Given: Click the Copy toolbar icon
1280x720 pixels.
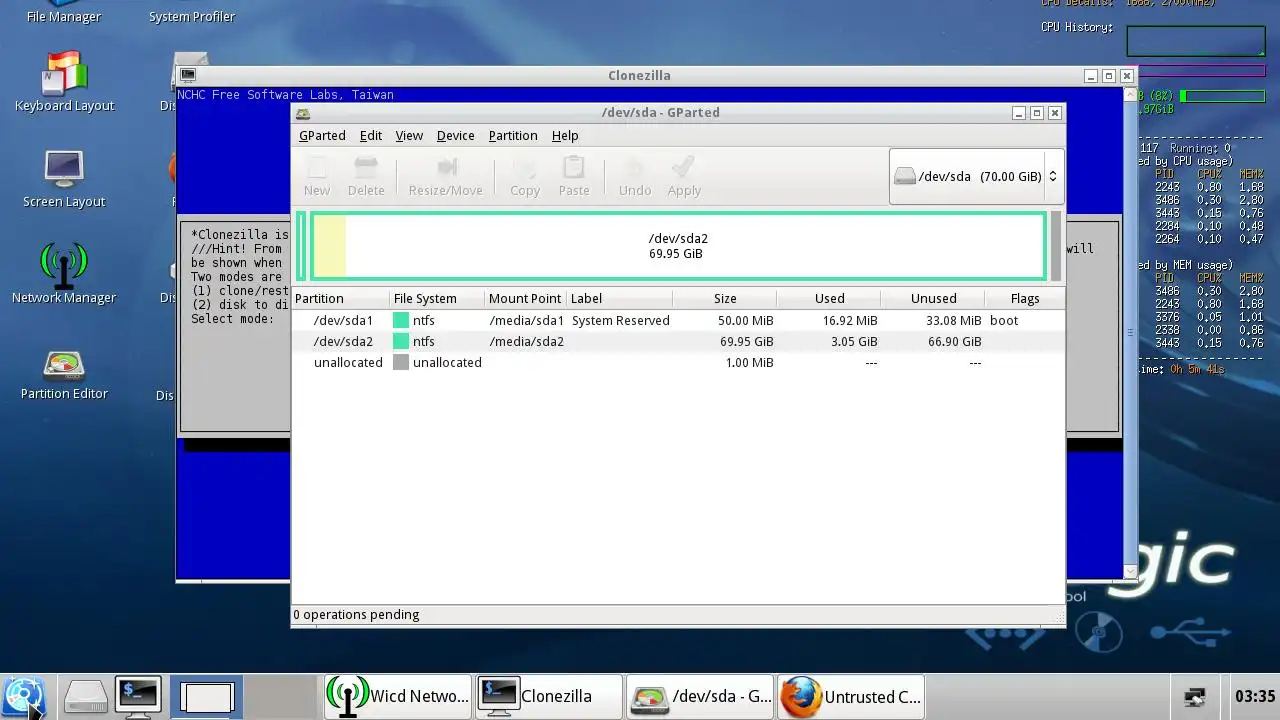Looking at the screenshot, I should pyautogui.click(x=525, y=177).
